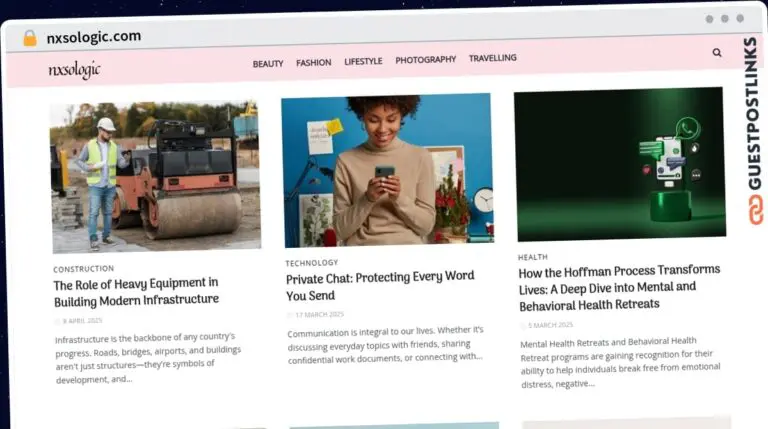Click the Construction category label

pyautogui.click(x=84, y=269)
